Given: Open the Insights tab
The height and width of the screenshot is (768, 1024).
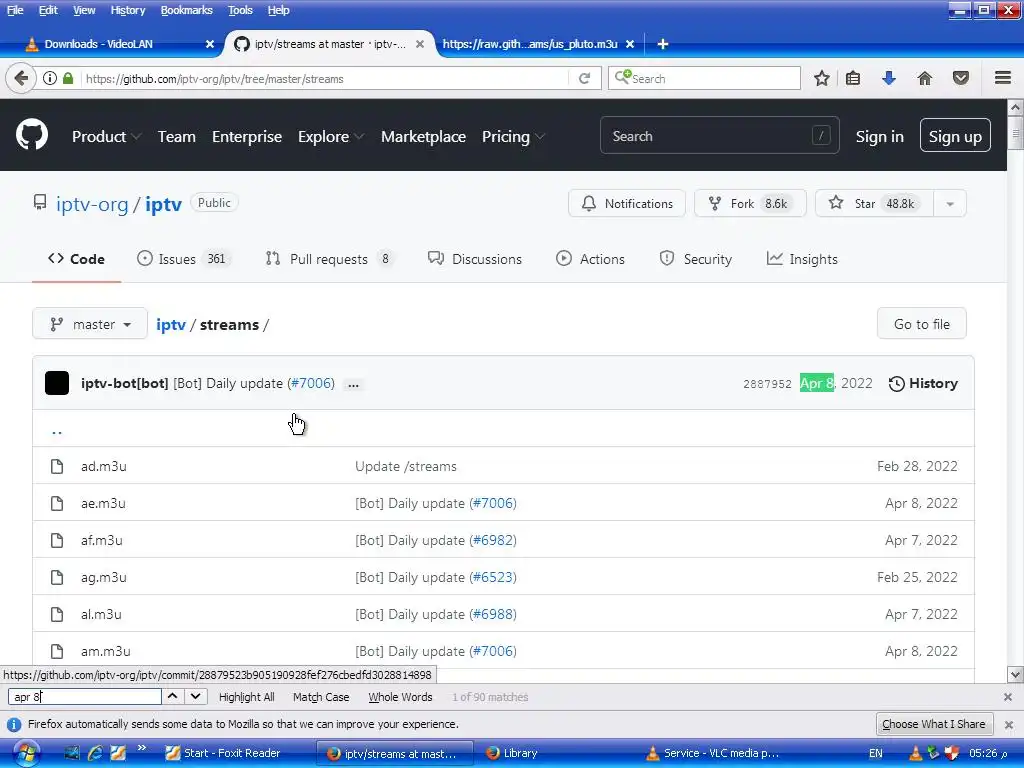Looking at the screenshot, I should point(802,259).
